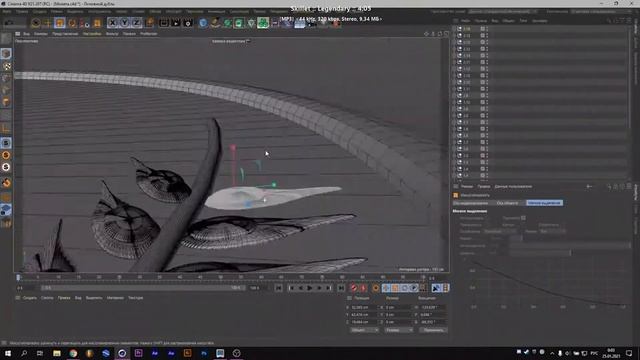640x360 pixels.
Task: Add a Cube primitive object
Action: 203,23
